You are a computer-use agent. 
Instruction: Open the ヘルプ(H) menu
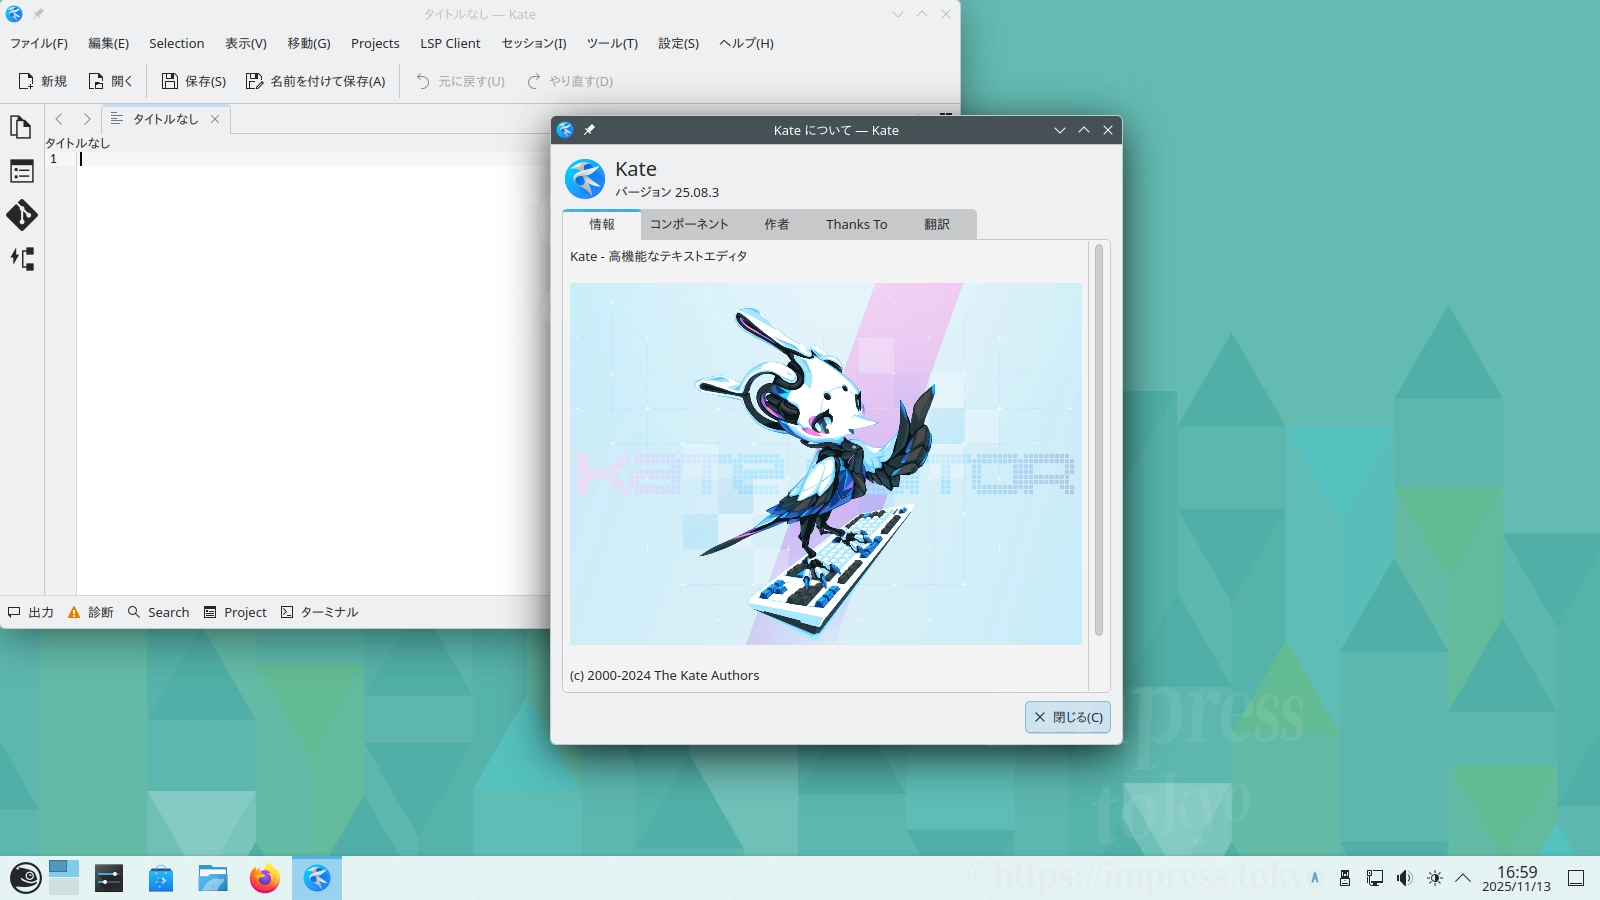747,43
